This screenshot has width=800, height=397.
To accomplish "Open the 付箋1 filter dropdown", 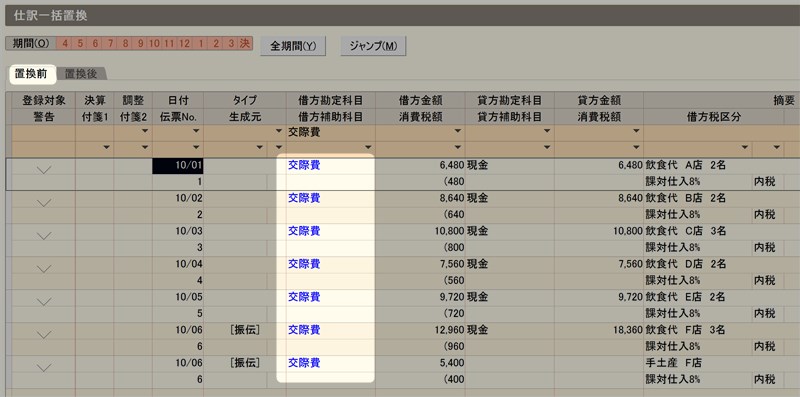I will pos(107,148).
